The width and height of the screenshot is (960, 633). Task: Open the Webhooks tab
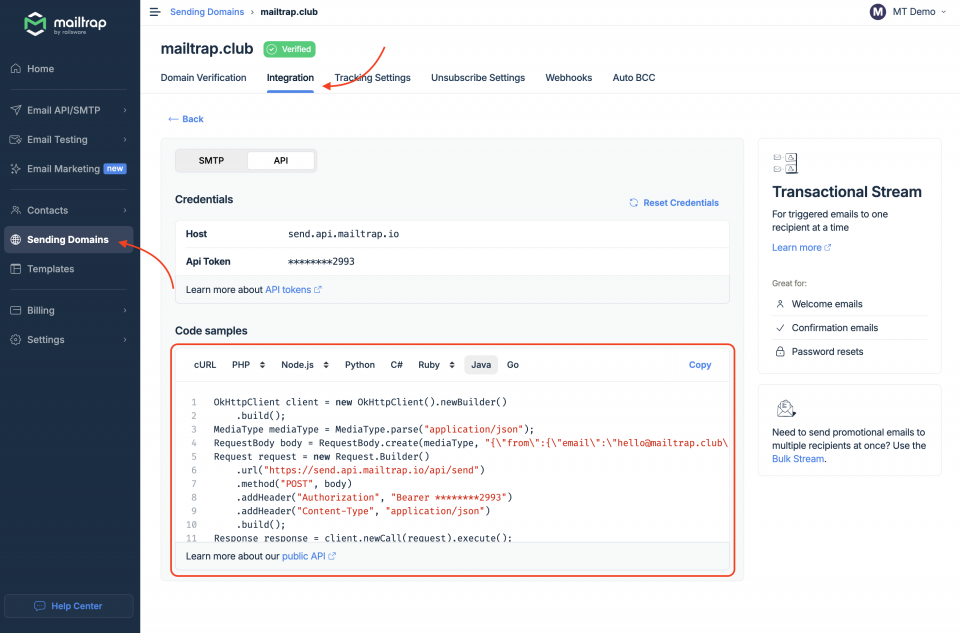[x=568, y=77]
